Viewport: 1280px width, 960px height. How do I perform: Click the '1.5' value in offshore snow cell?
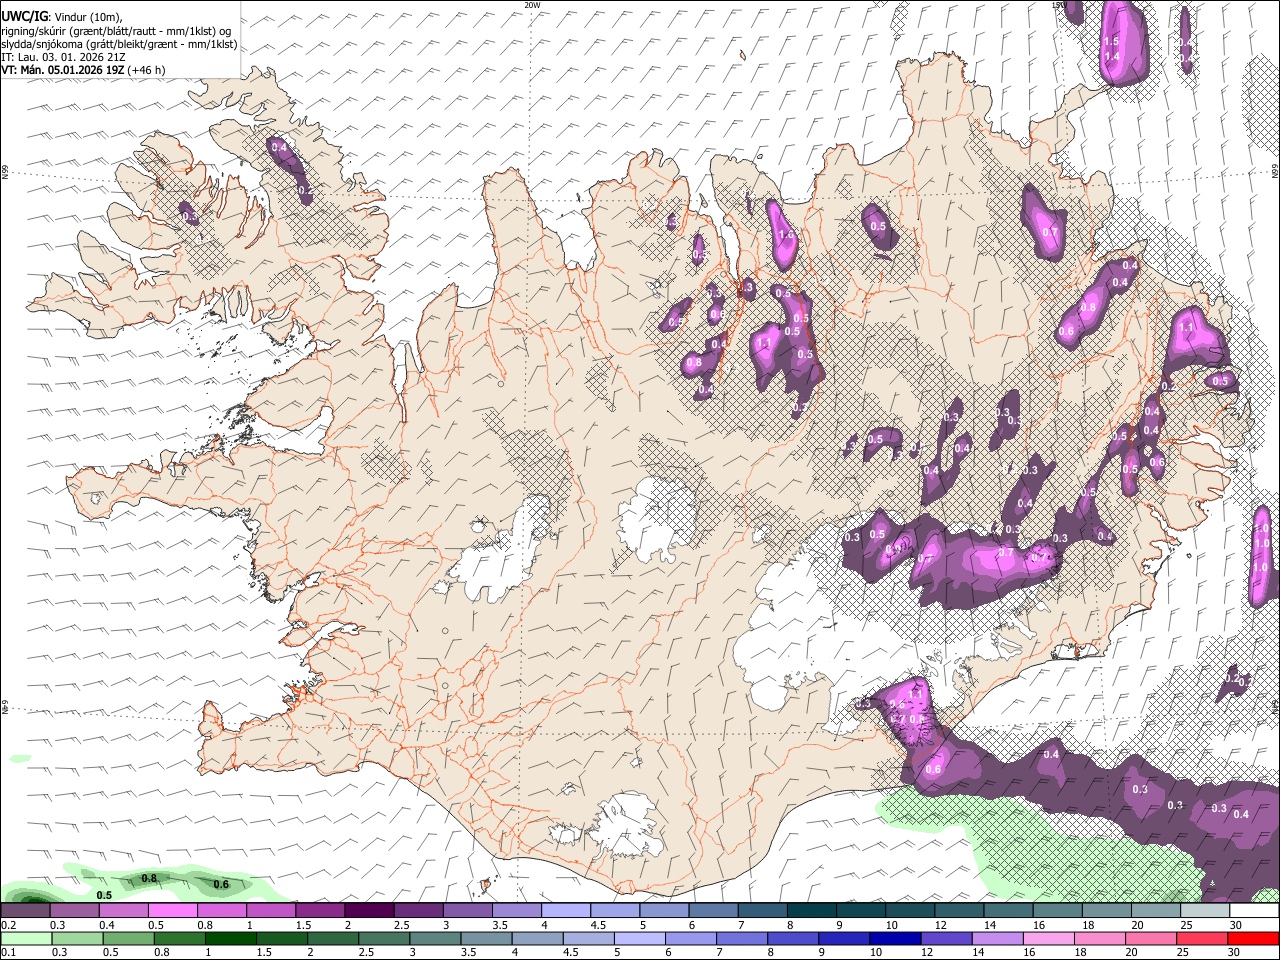coord(1111,41)
